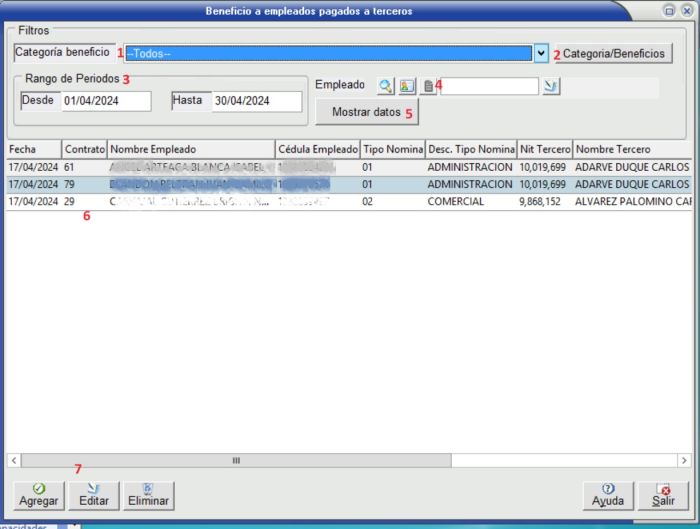Click the Nombre Tercero column header

tap(630, 149)
